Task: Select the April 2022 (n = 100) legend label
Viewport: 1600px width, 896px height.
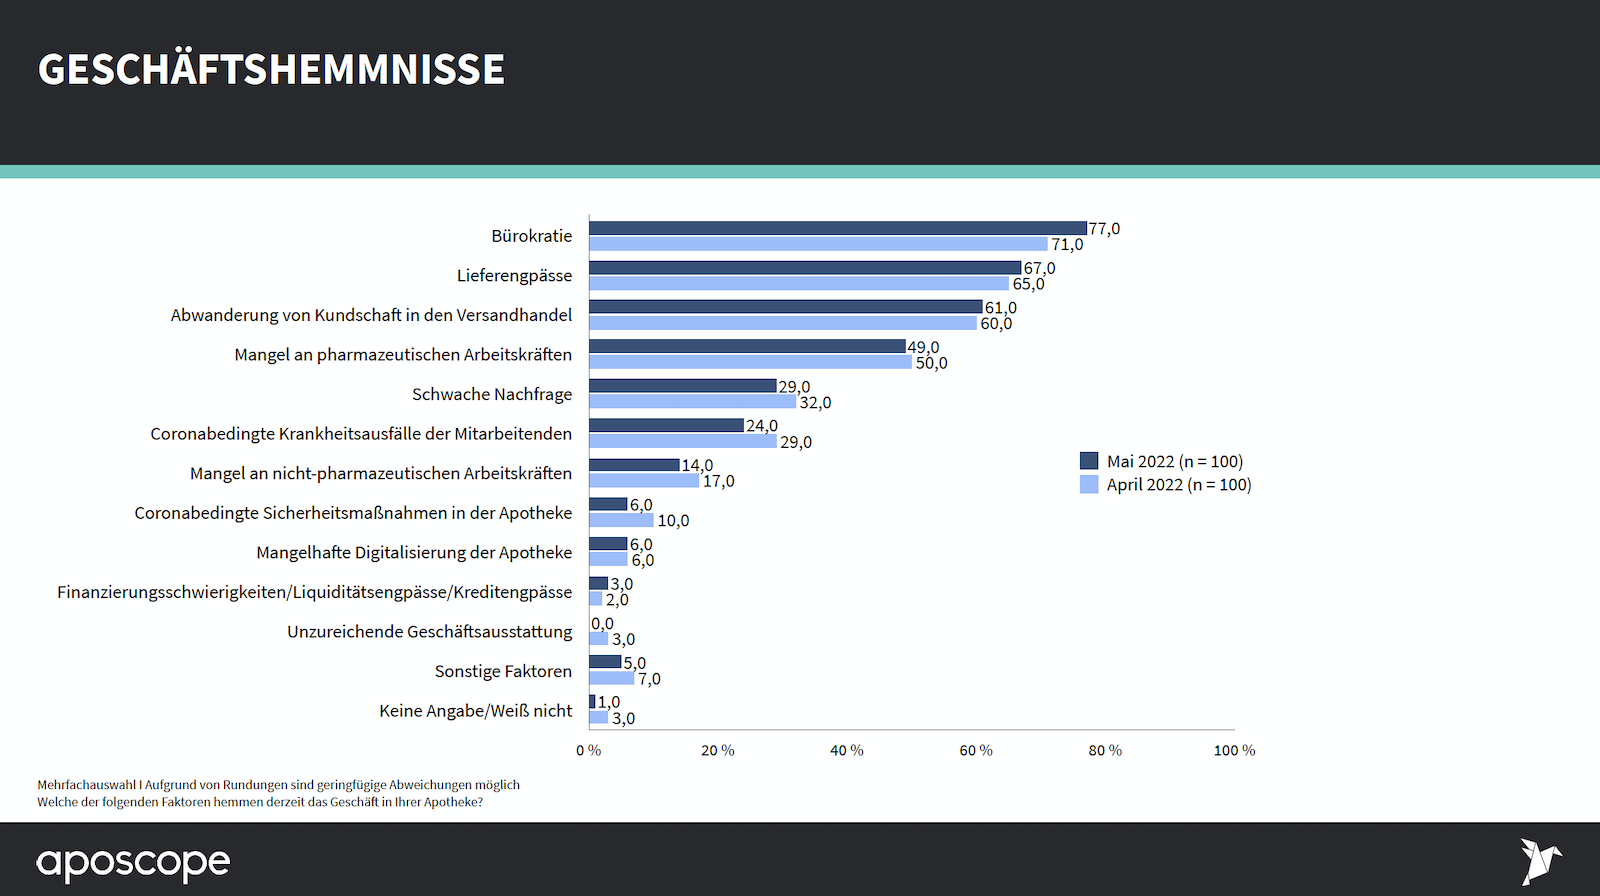Action: [1178, 485]
